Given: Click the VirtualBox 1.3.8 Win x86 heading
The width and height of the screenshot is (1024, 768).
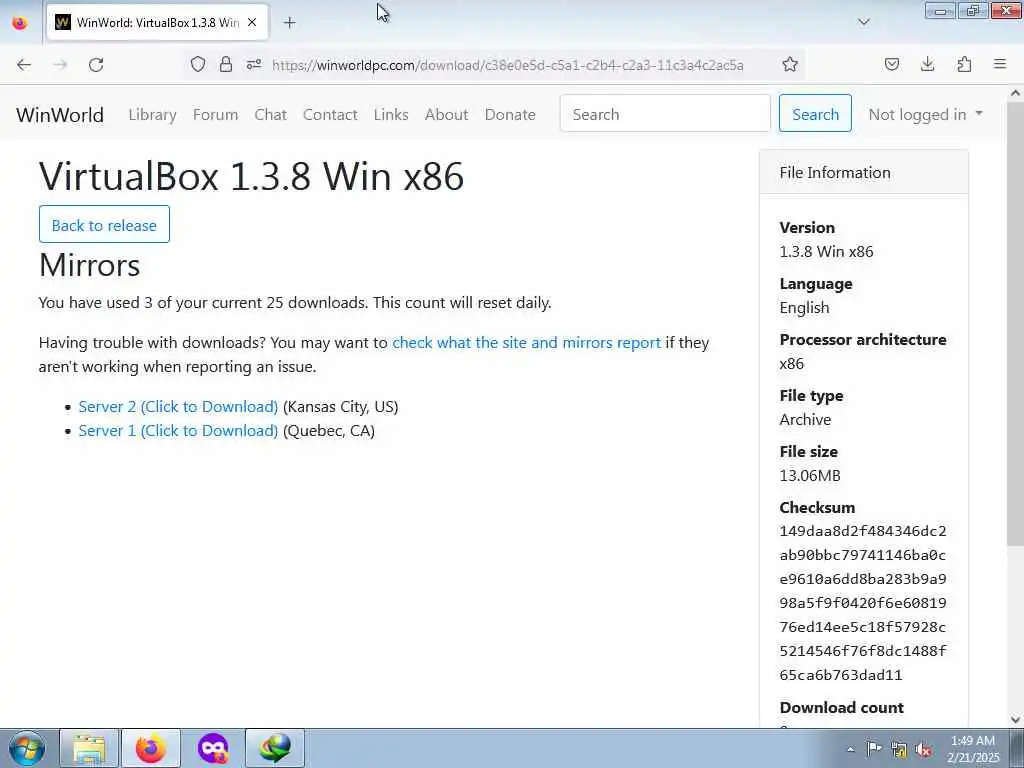Looking at the screenshot, I should tap(251, 176).
